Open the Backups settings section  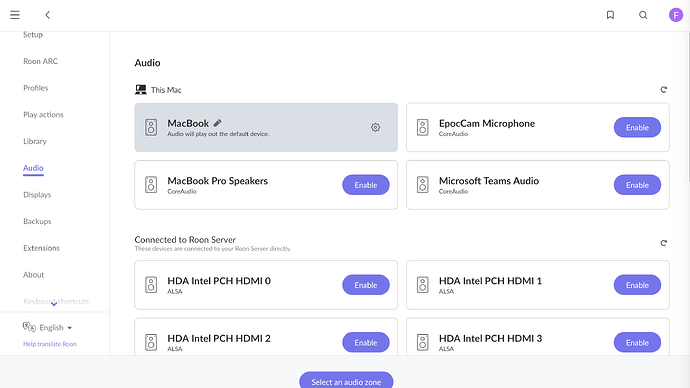(x=37, y=221)
